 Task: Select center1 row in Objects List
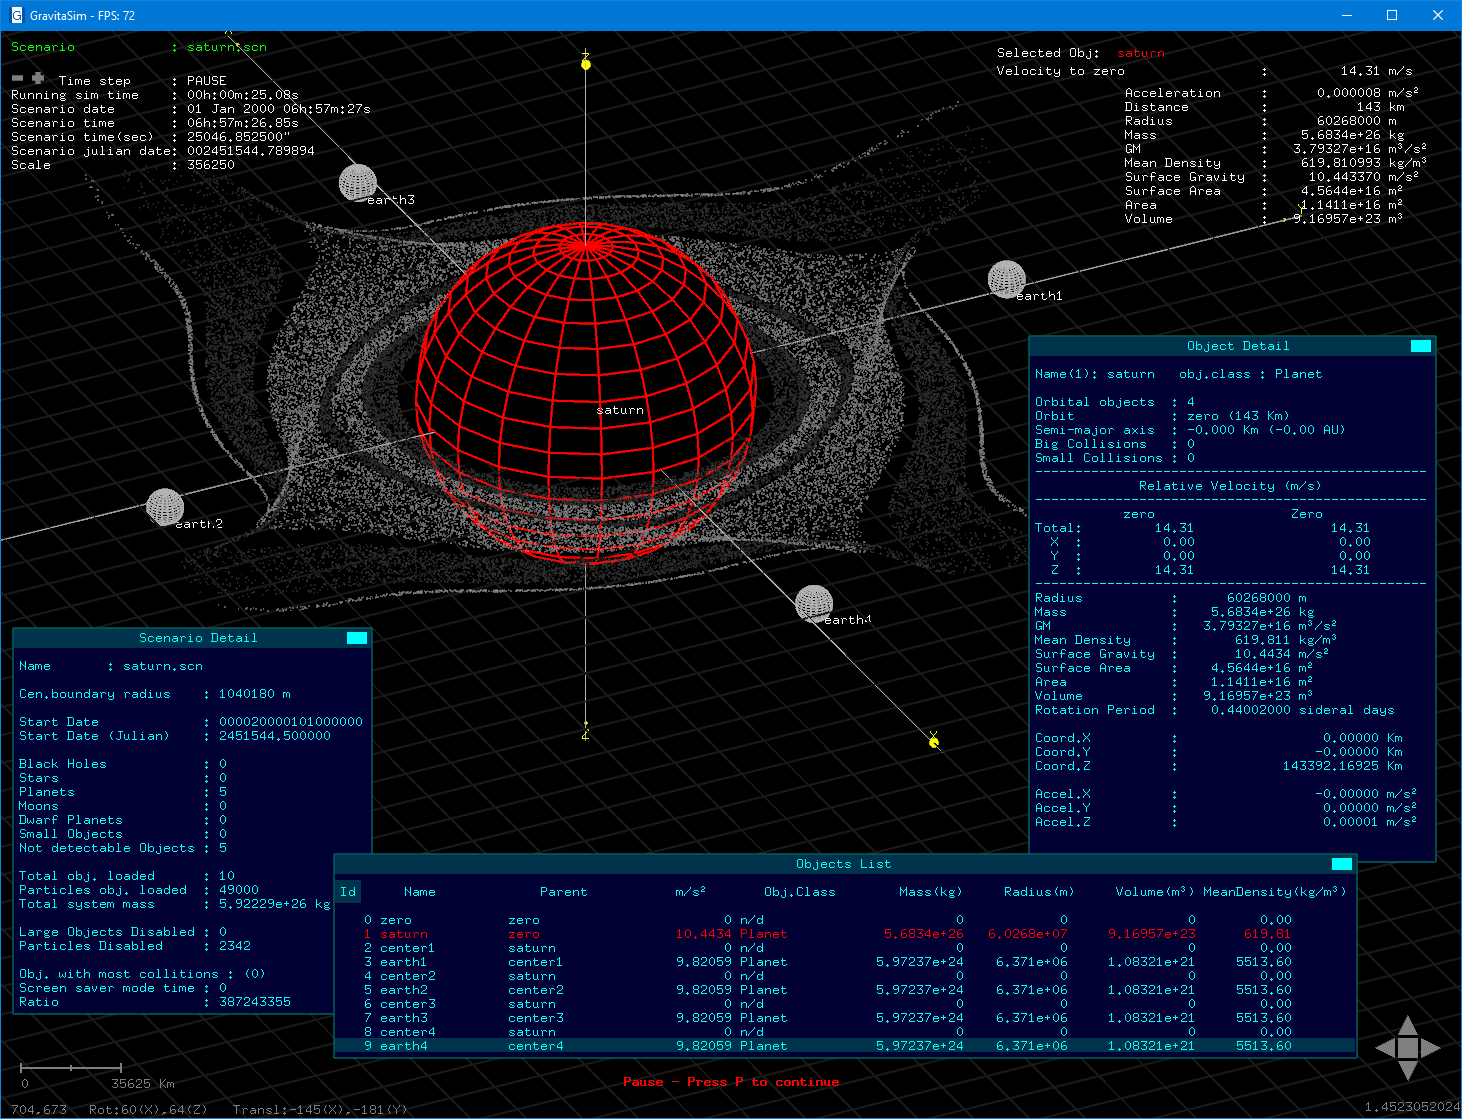coord(845,948)
